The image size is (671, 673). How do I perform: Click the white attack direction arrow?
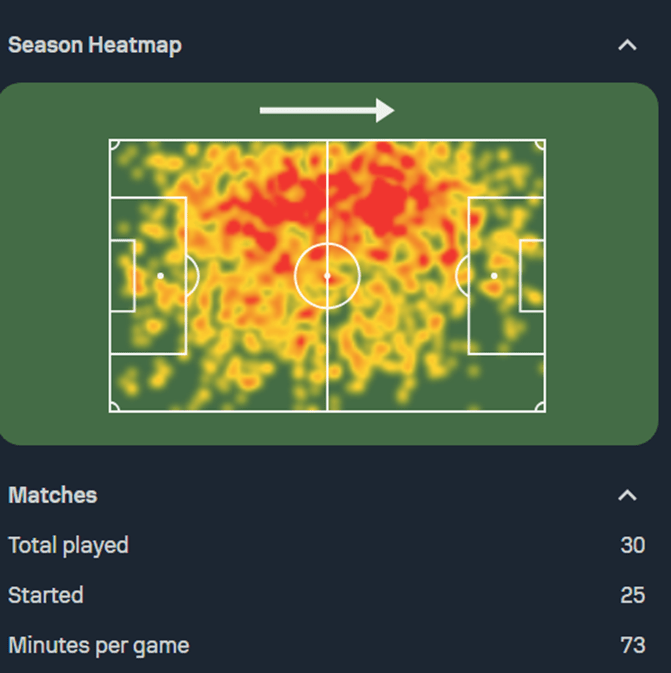coord(327,110)
